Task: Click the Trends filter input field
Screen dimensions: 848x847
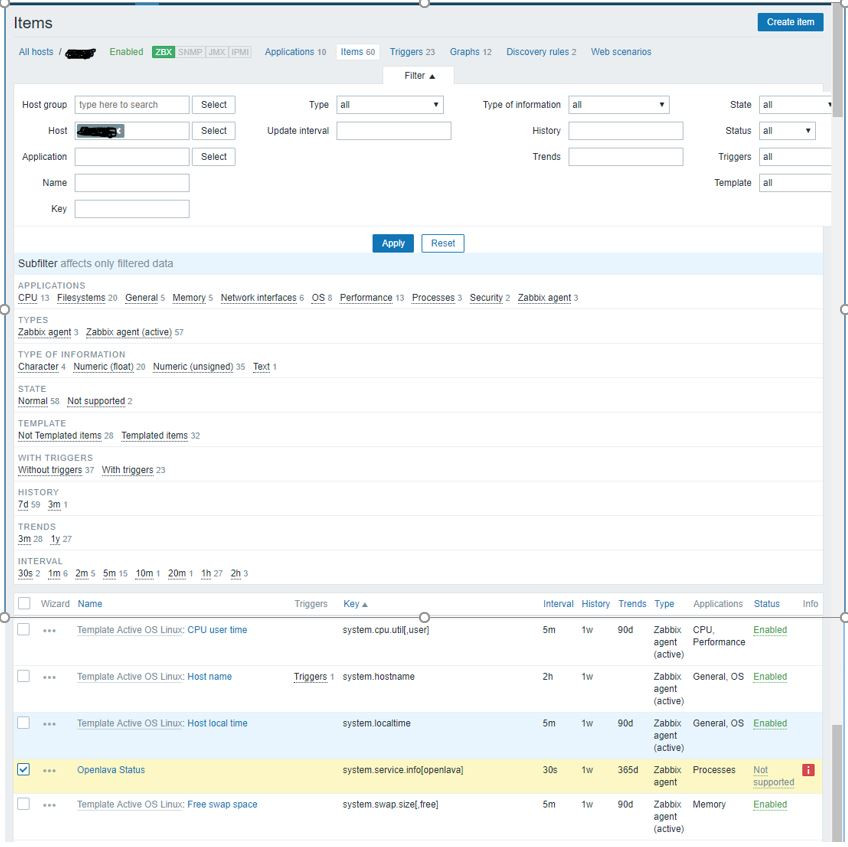Action: [x=626, y=156]
